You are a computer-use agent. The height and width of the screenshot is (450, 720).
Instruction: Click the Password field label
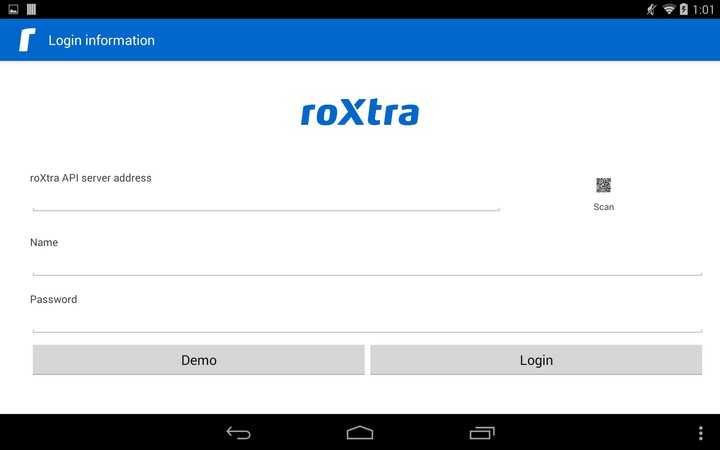point(53,299)
